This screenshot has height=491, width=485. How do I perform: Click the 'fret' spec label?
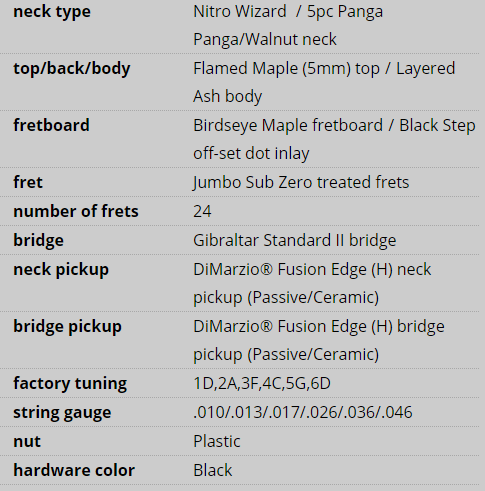tap(28, 182)
